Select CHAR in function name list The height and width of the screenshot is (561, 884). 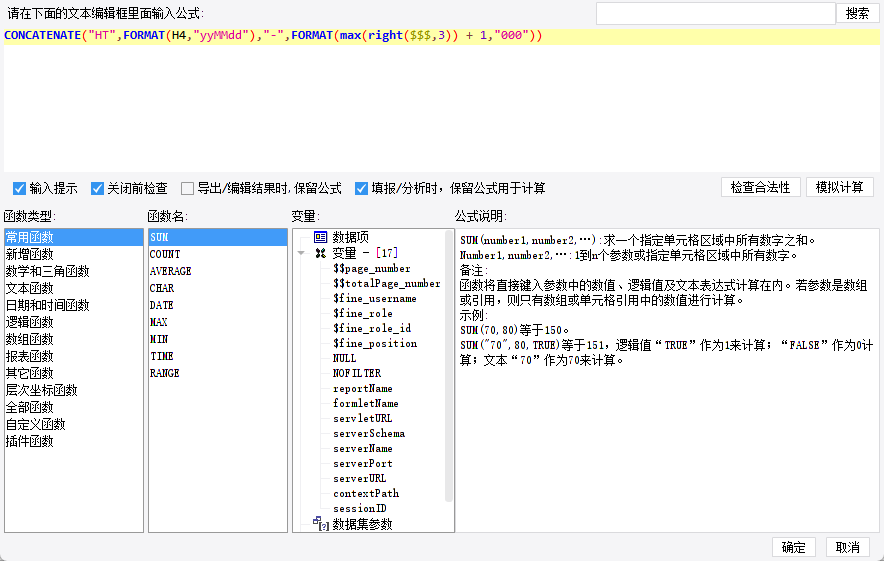(218, 288)
